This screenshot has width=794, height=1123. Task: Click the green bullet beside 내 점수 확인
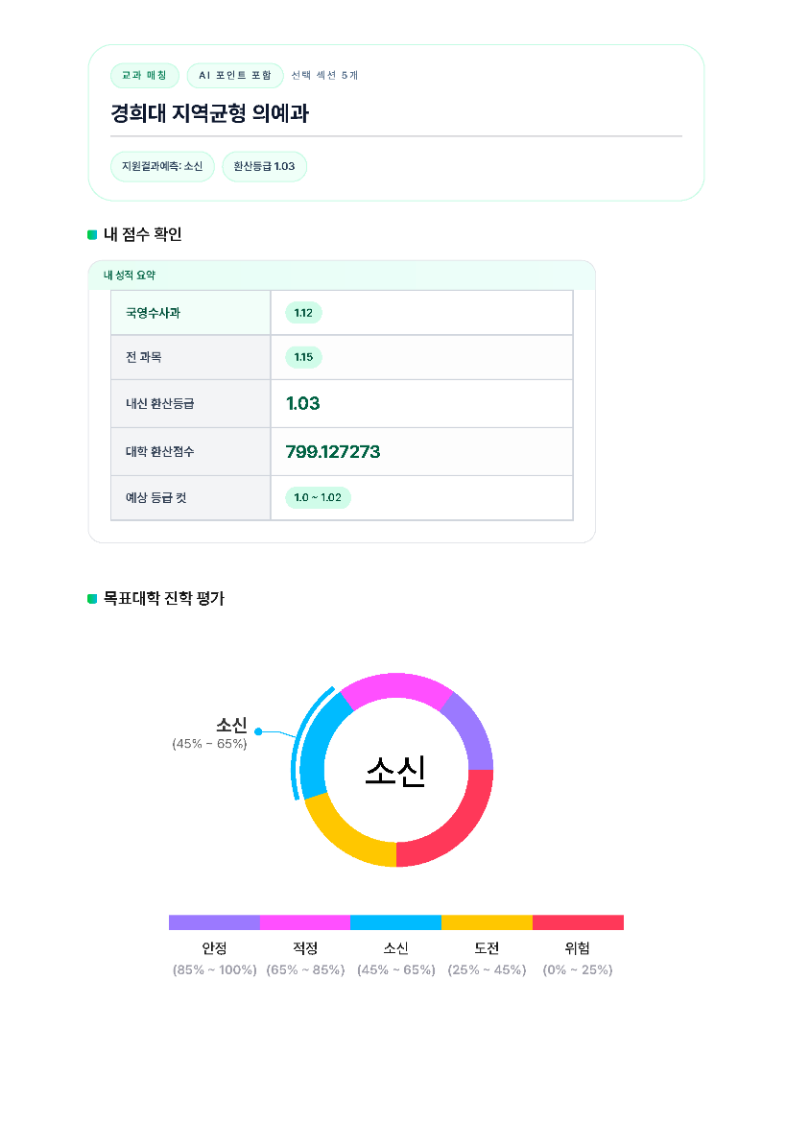tap(92, 235)
